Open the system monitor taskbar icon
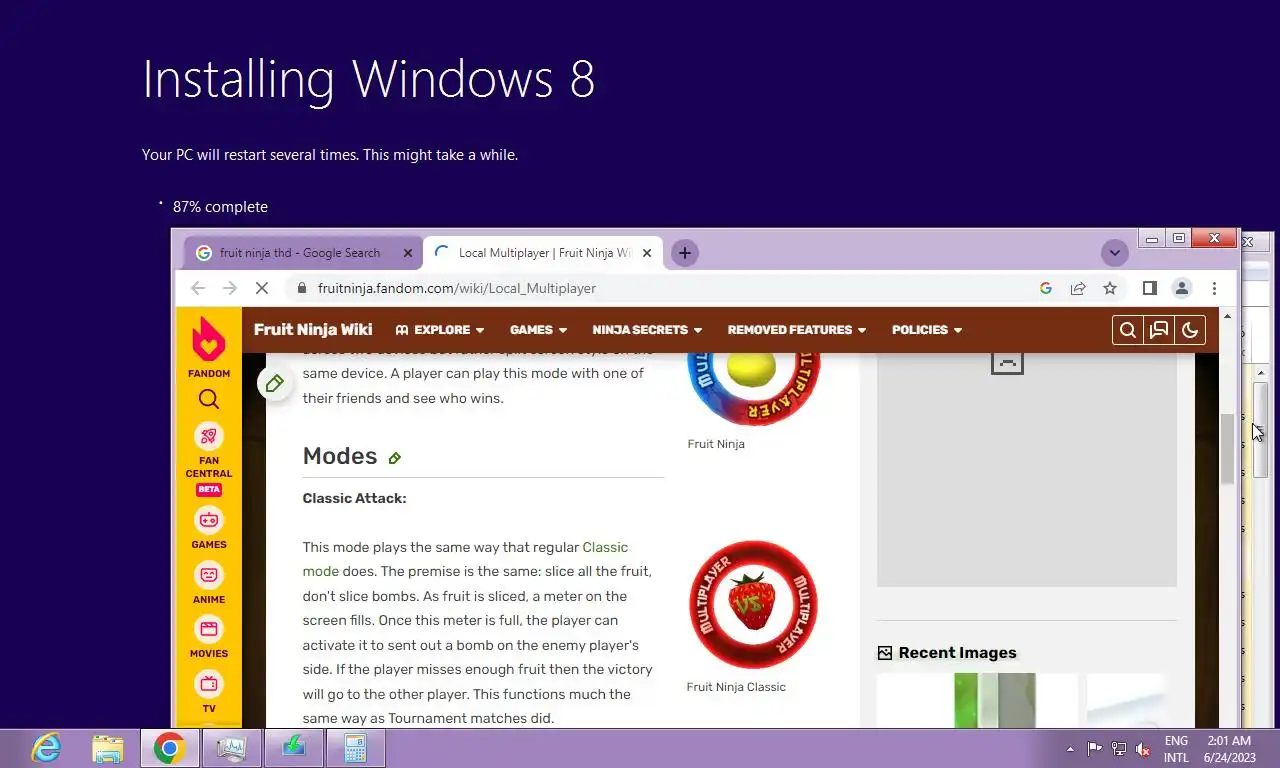Image resolution: width=1280 pixels, height=768 pixels. click(x=231, y=748)
